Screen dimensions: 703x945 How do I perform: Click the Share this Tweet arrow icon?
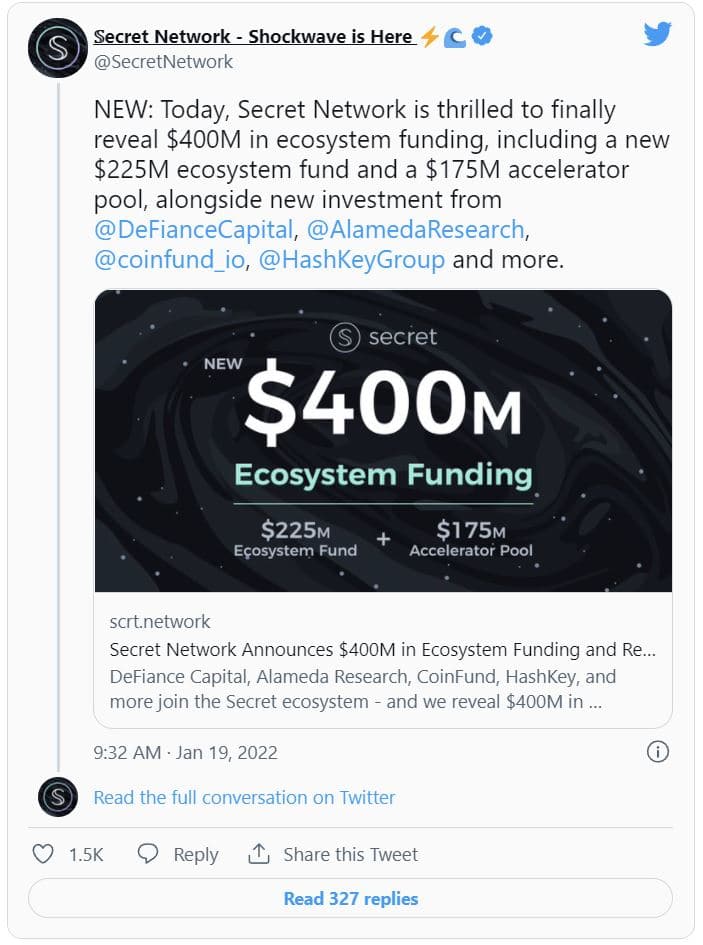pyautogui.click(x=259, y=854)
